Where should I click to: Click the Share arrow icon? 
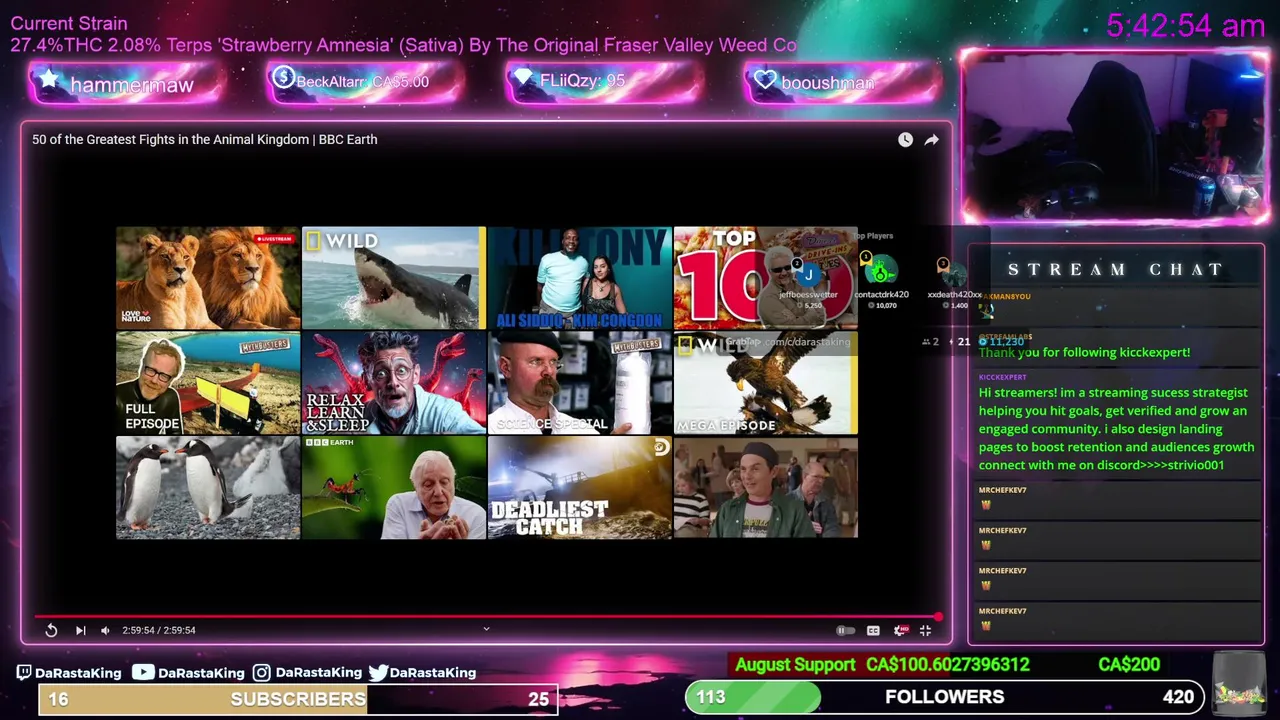coord(931,140)
